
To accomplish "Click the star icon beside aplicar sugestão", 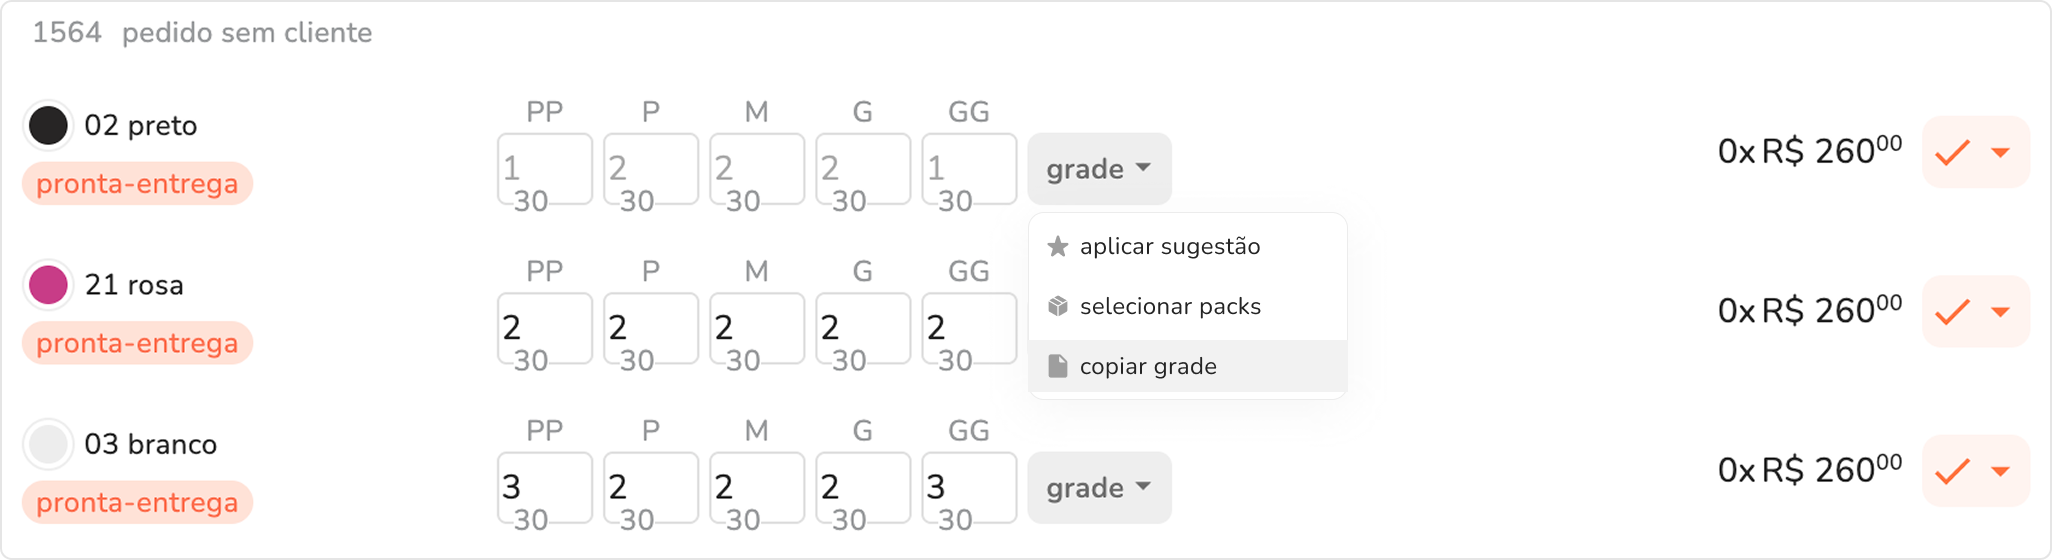I will [1057, 246].
